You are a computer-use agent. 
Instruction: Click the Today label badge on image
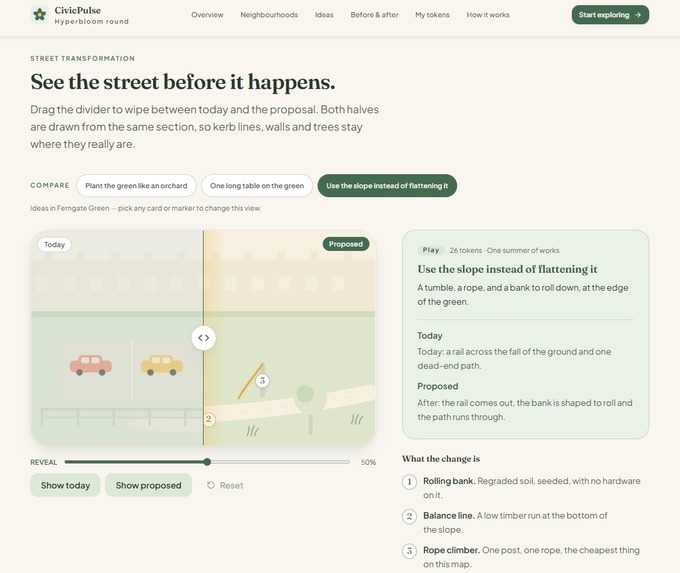point(54,244)
